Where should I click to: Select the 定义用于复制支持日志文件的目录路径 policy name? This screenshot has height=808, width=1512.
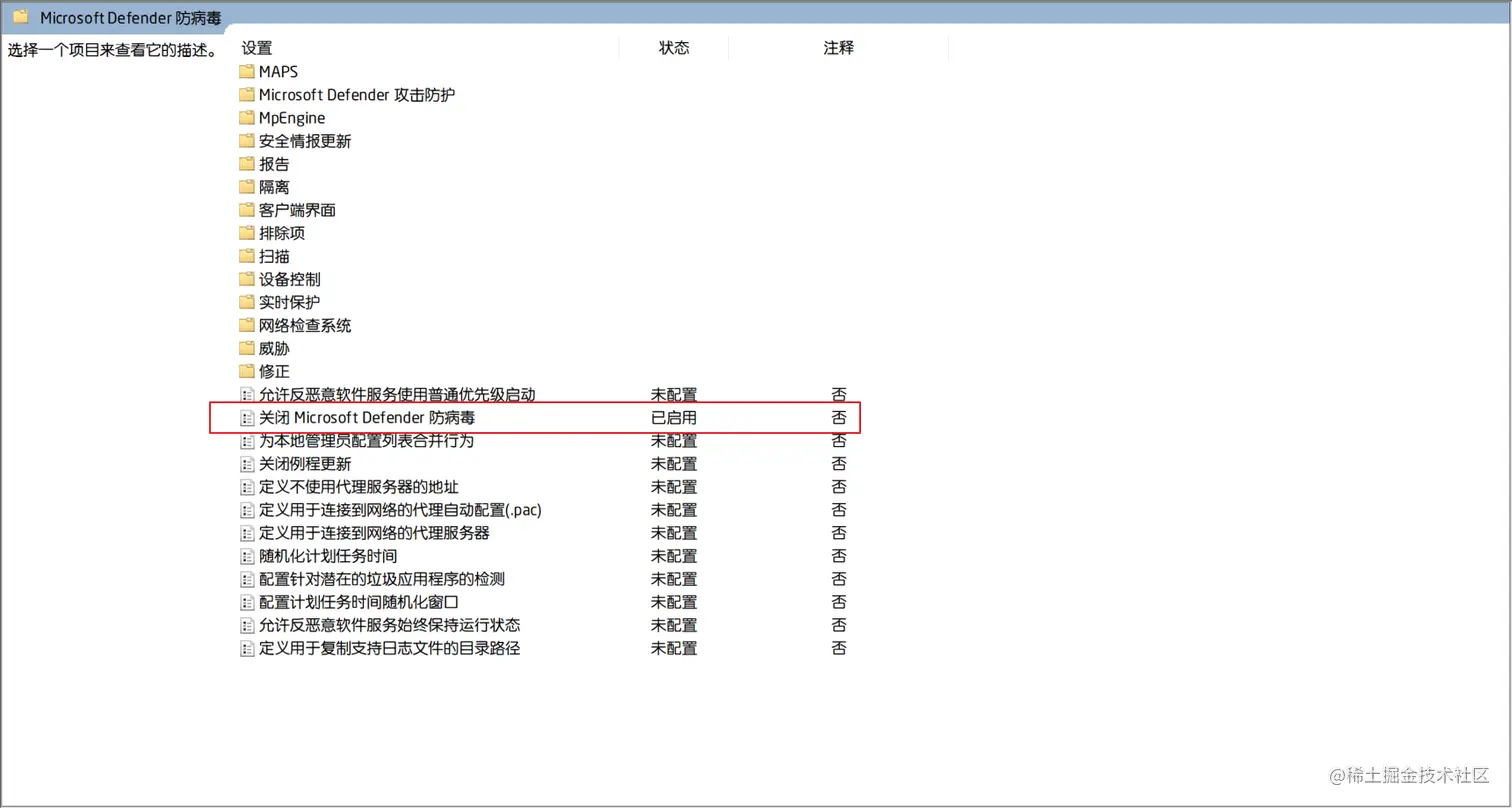(389, 648)
